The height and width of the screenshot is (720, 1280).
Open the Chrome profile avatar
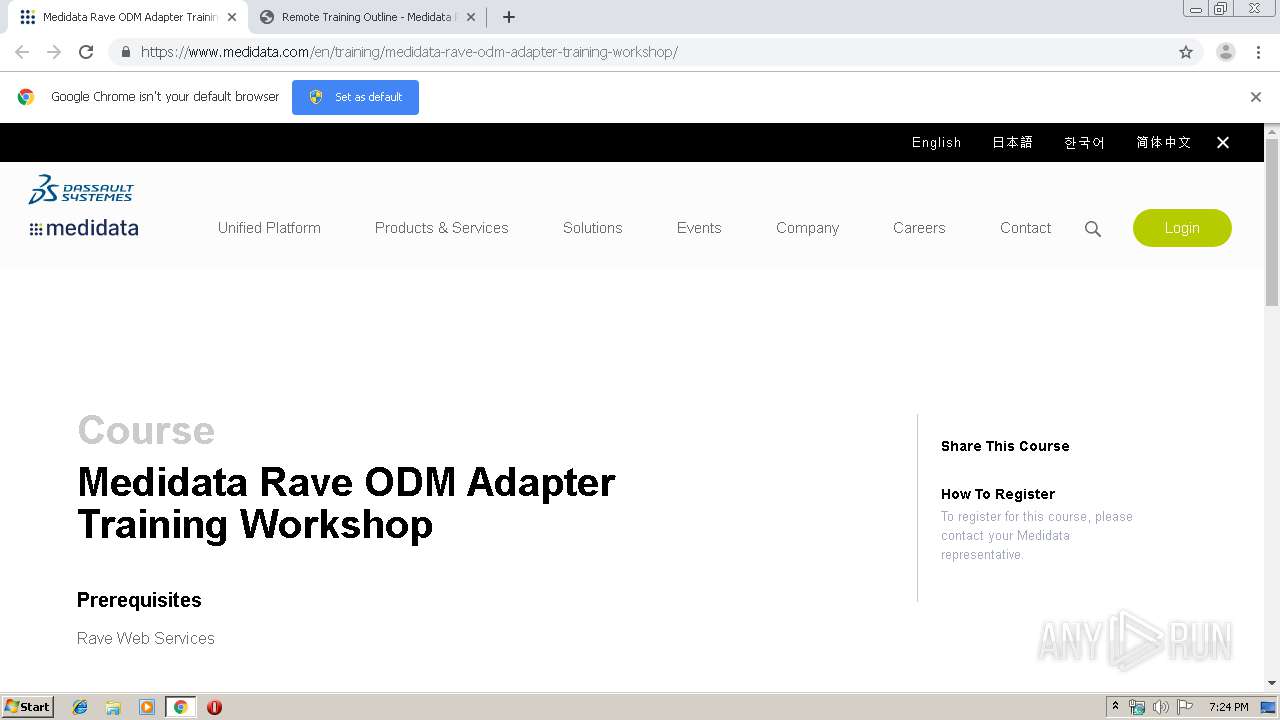pos(1225,52)
